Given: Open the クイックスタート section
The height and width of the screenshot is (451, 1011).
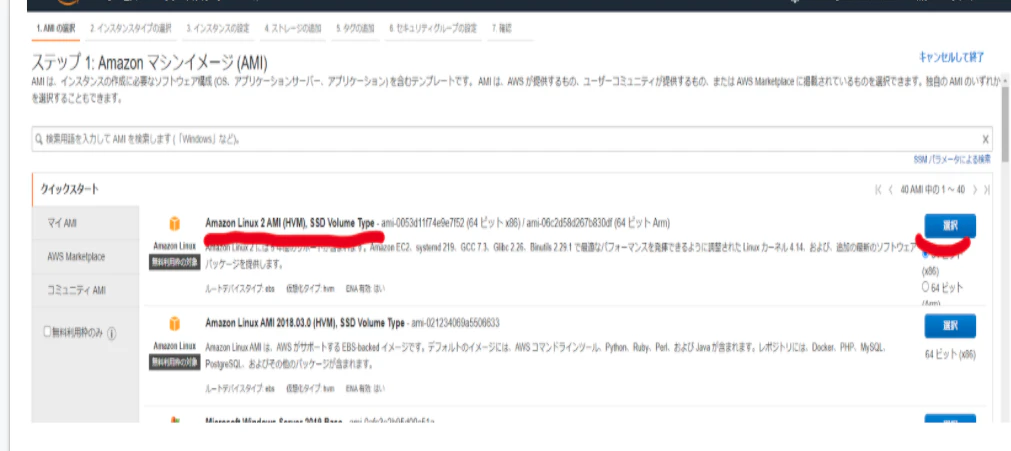Looking at the screenshot, I should coord(70,189).
